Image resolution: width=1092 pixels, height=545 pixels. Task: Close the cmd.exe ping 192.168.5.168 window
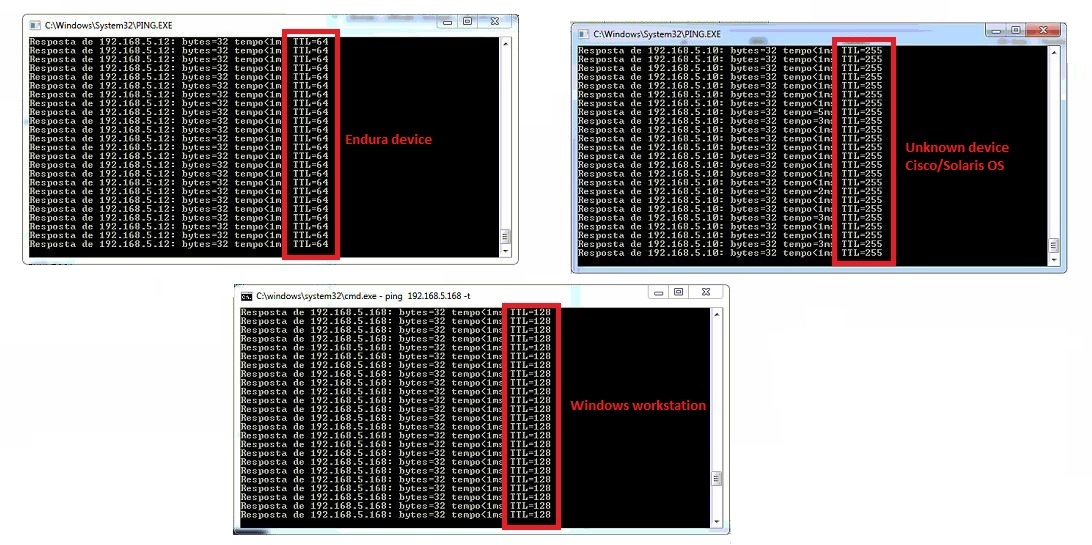tap(707, 292)
